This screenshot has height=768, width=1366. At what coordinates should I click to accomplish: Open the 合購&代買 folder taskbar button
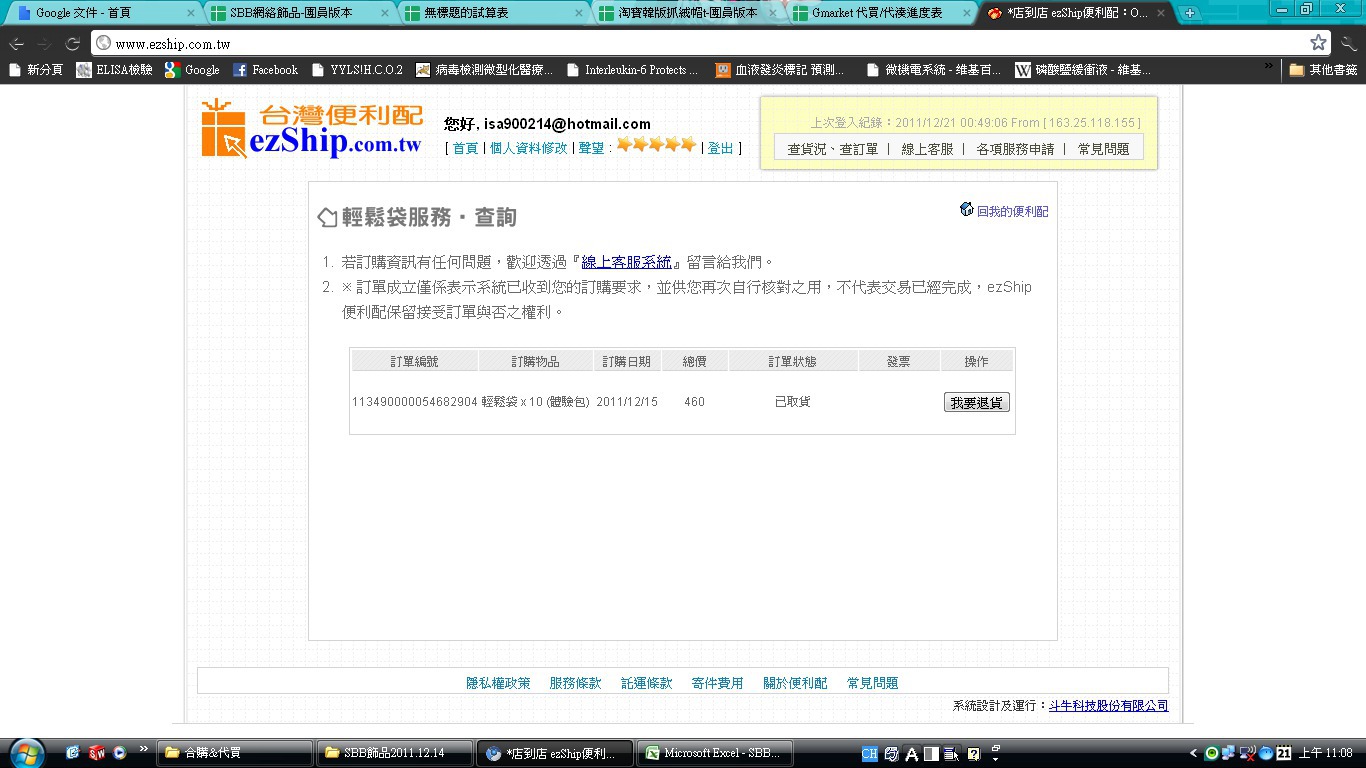235,753
